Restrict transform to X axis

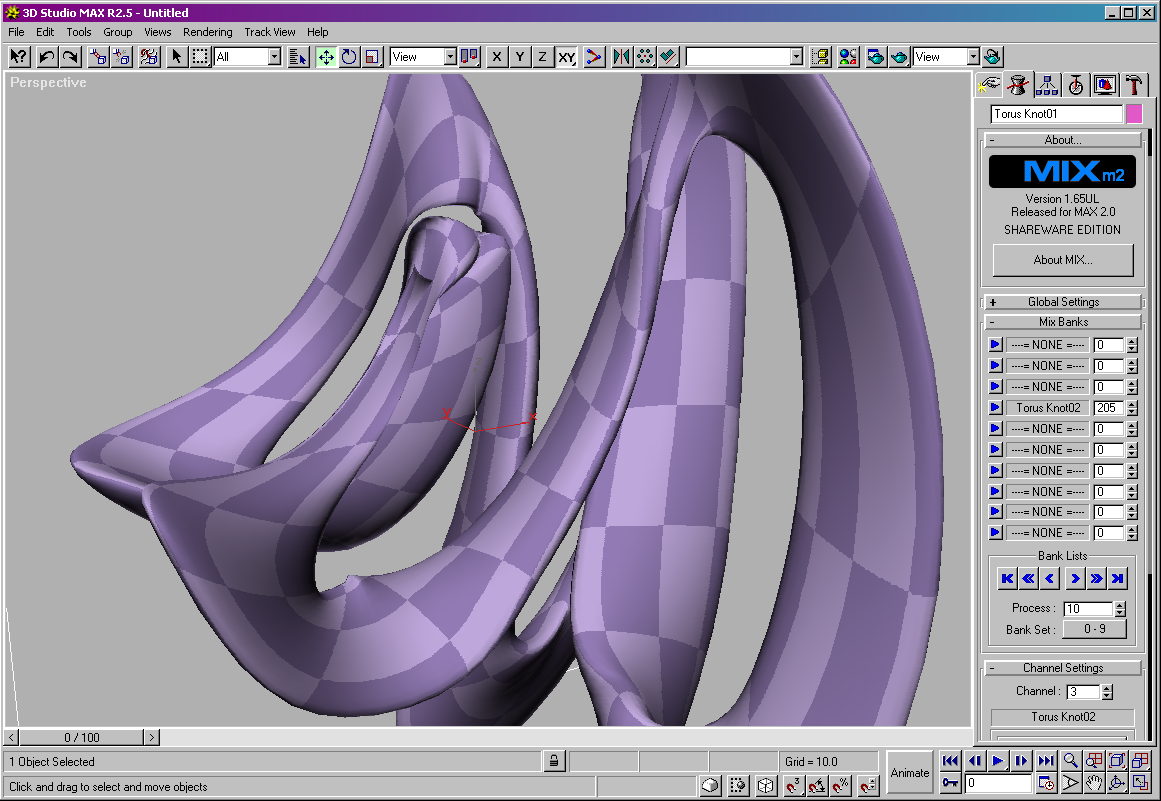point(497,57)
